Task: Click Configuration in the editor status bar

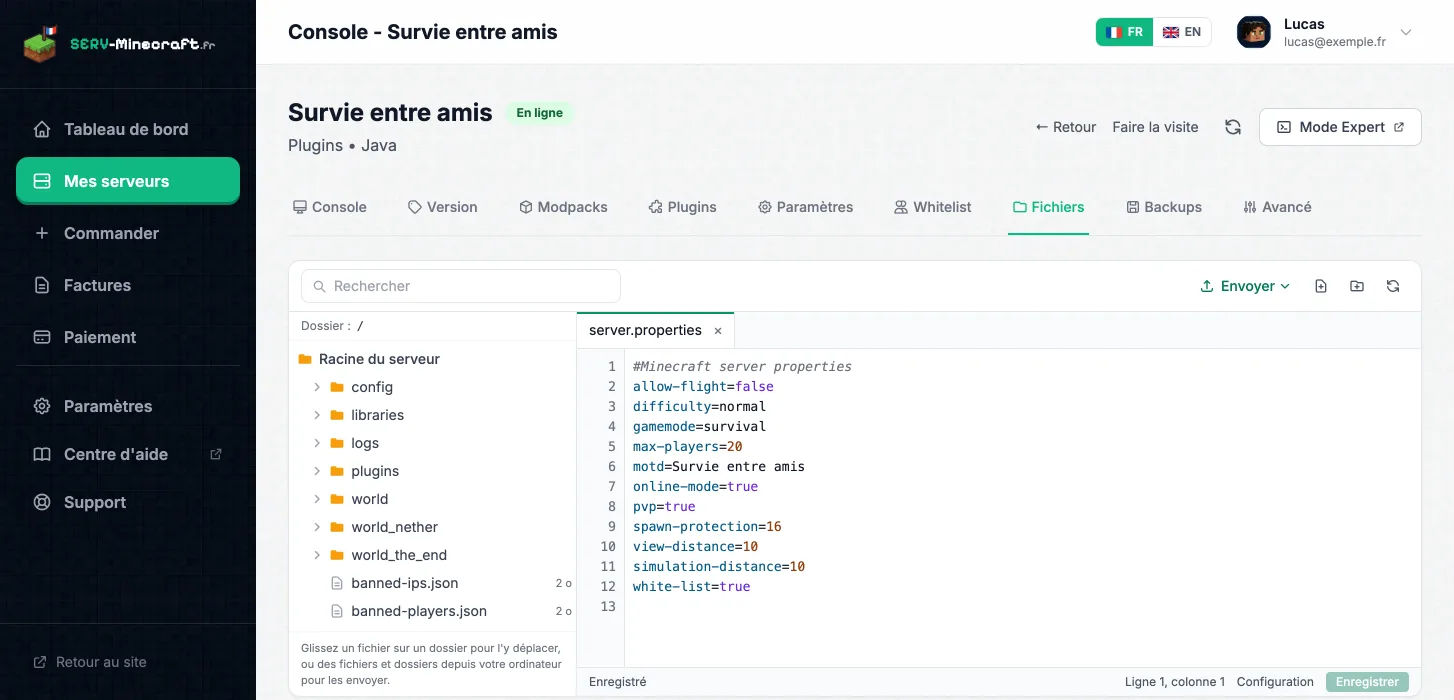Action: click(1275, 682)
